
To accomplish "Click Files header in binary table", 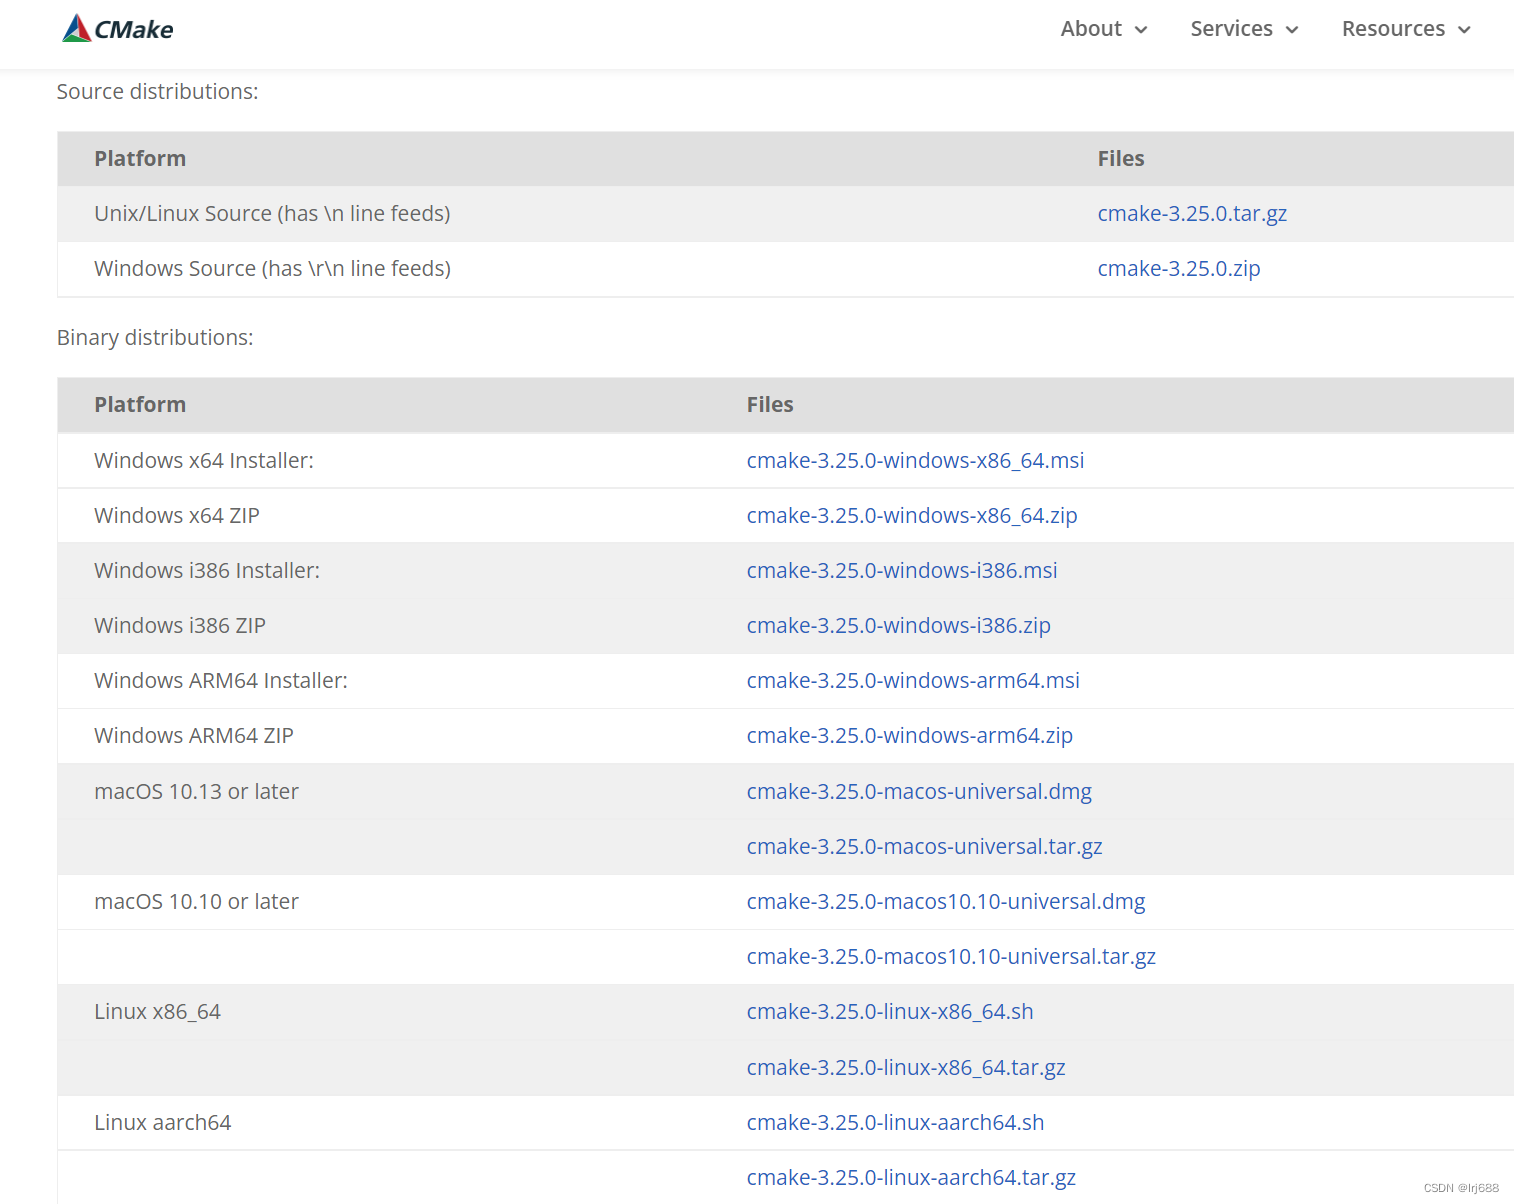I will pos(770,404).
